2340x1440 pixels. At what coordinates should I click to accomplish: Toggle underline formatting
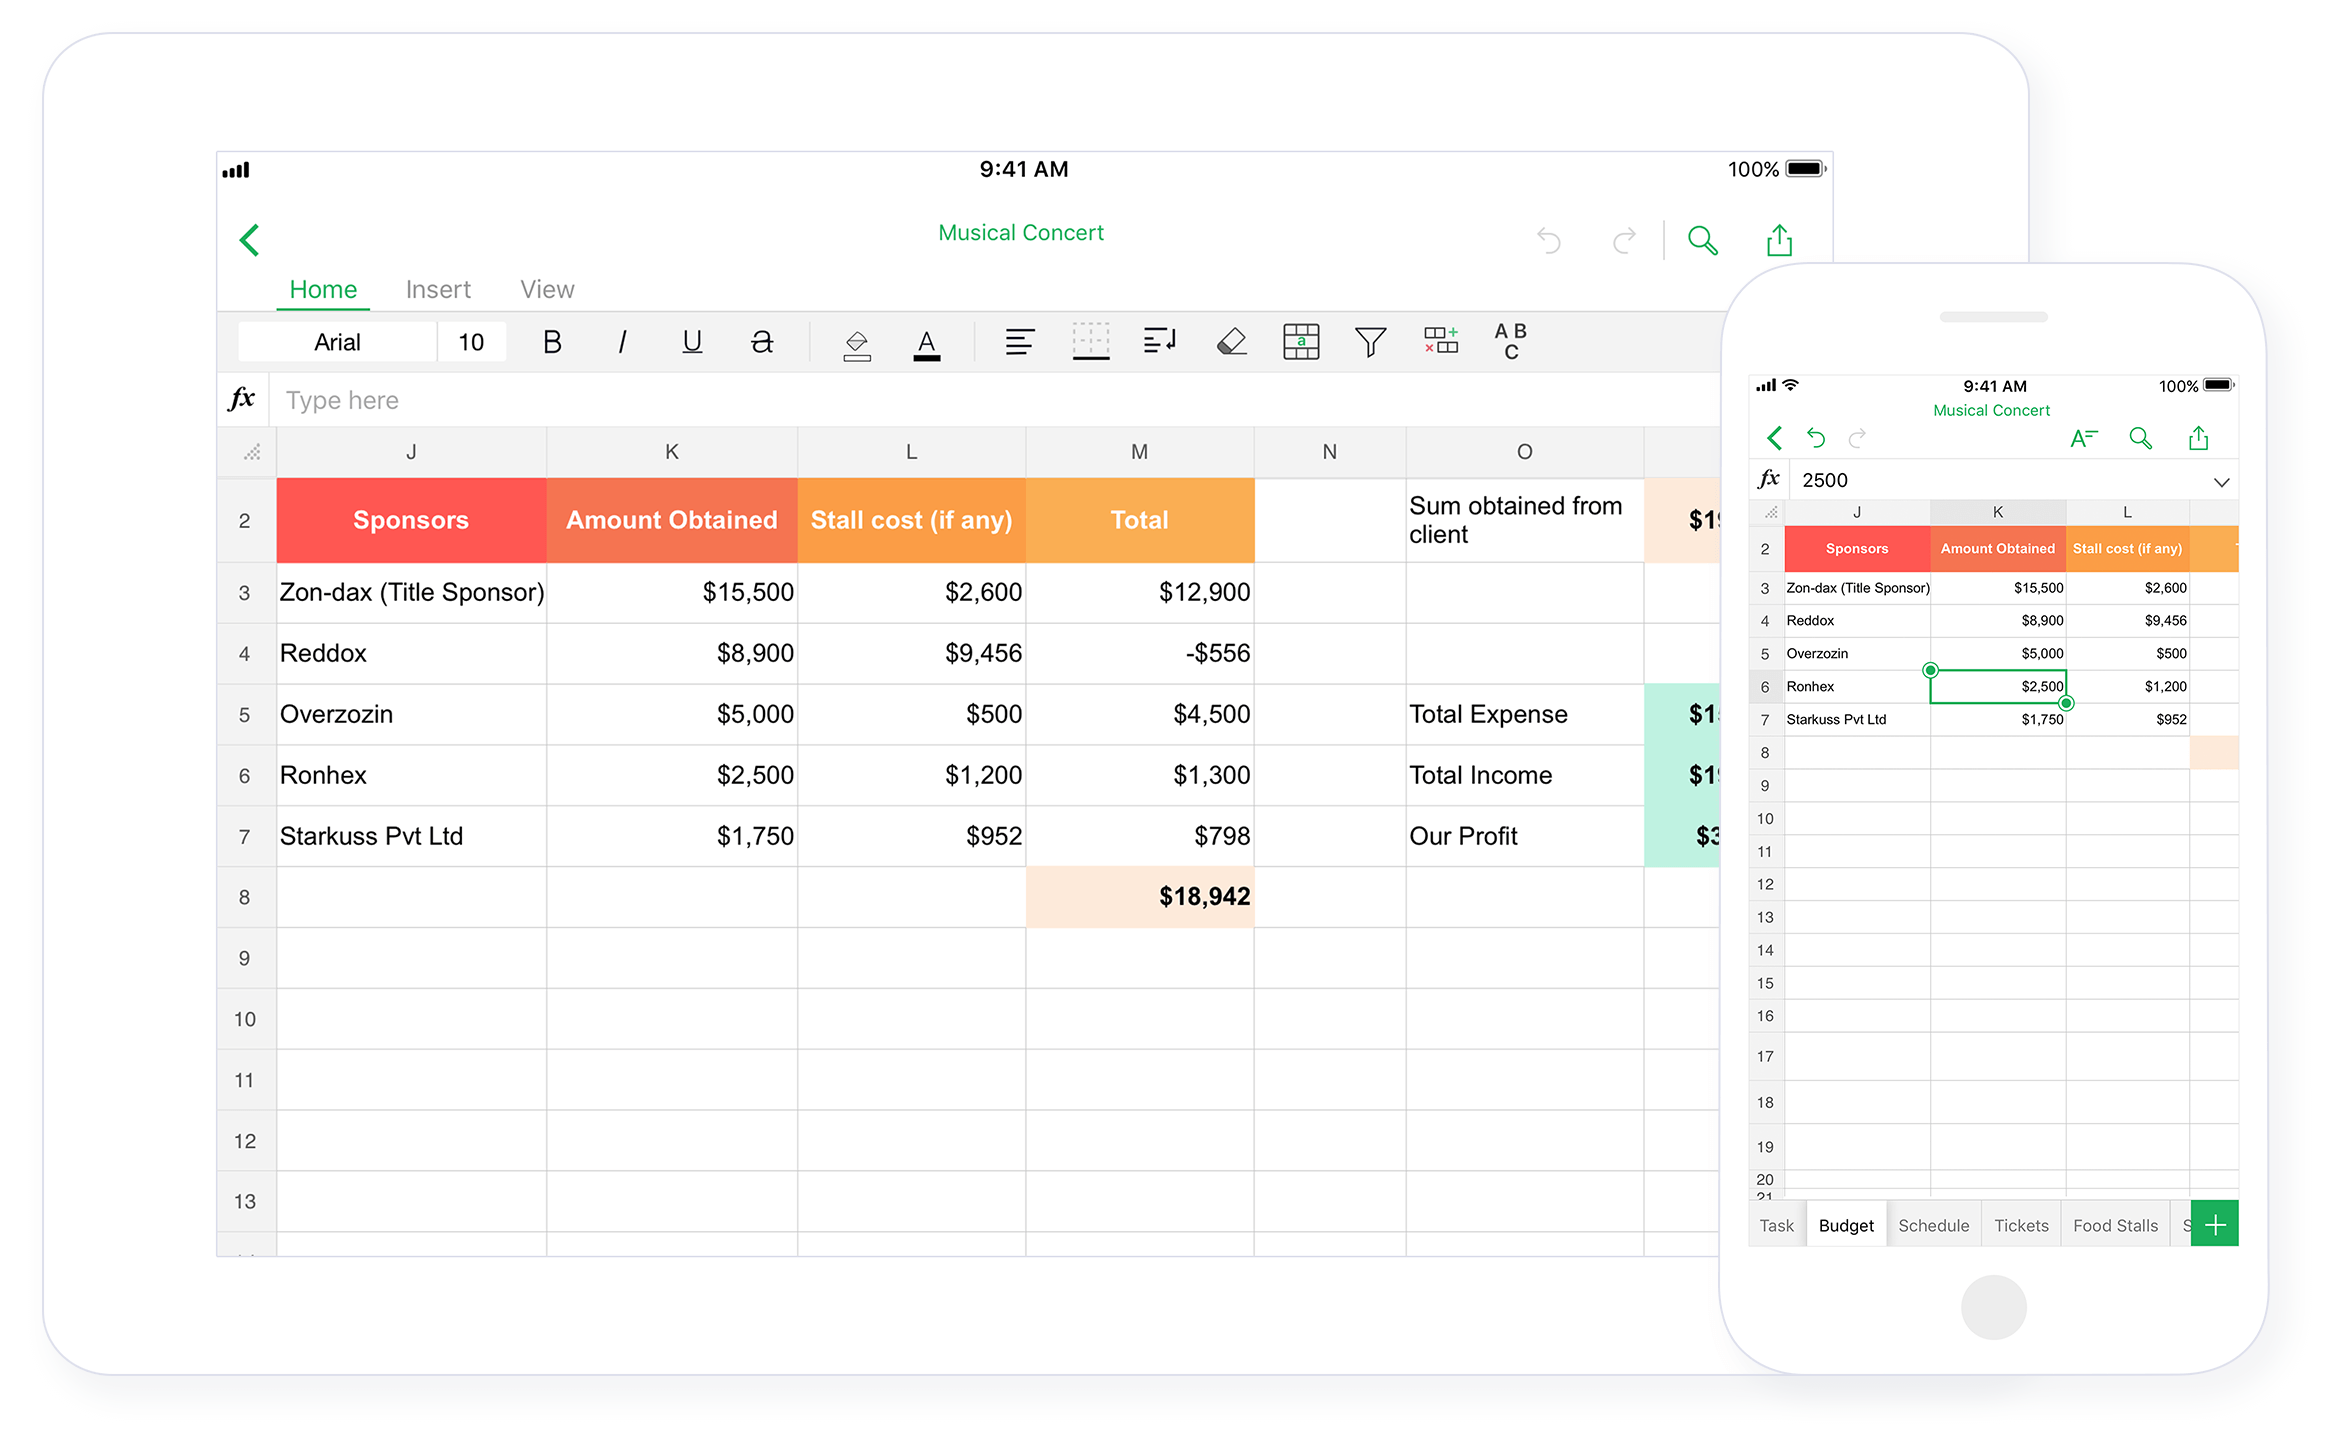point(692,342)
